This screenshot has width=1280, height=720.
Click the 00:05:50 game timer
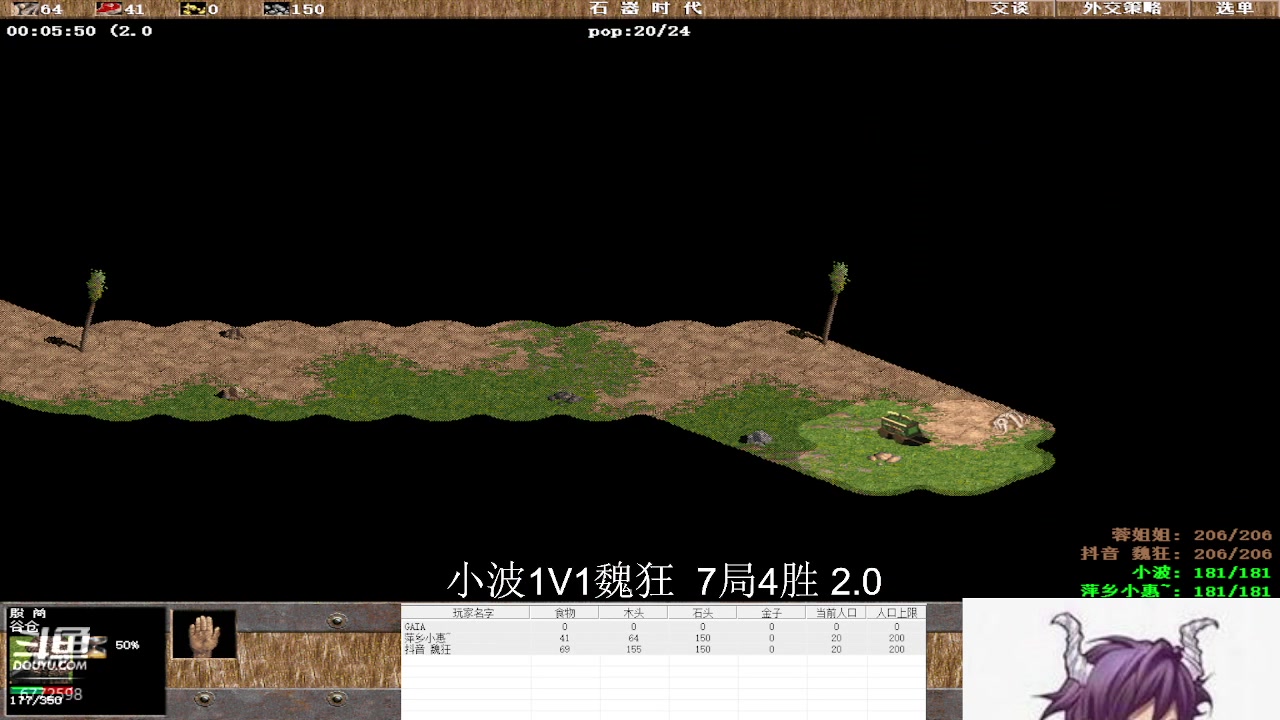pyautogui.click(x=51, y=31)
